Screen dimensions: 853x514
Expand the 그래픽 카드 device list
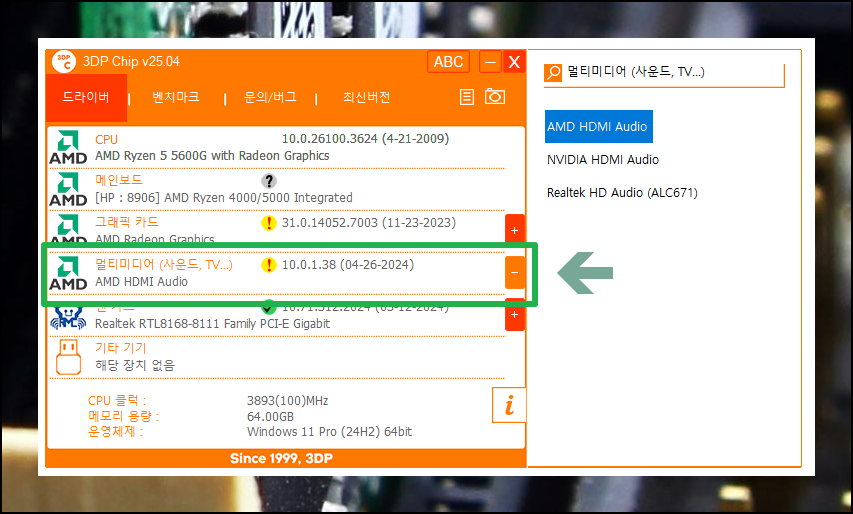pos(515,231)
